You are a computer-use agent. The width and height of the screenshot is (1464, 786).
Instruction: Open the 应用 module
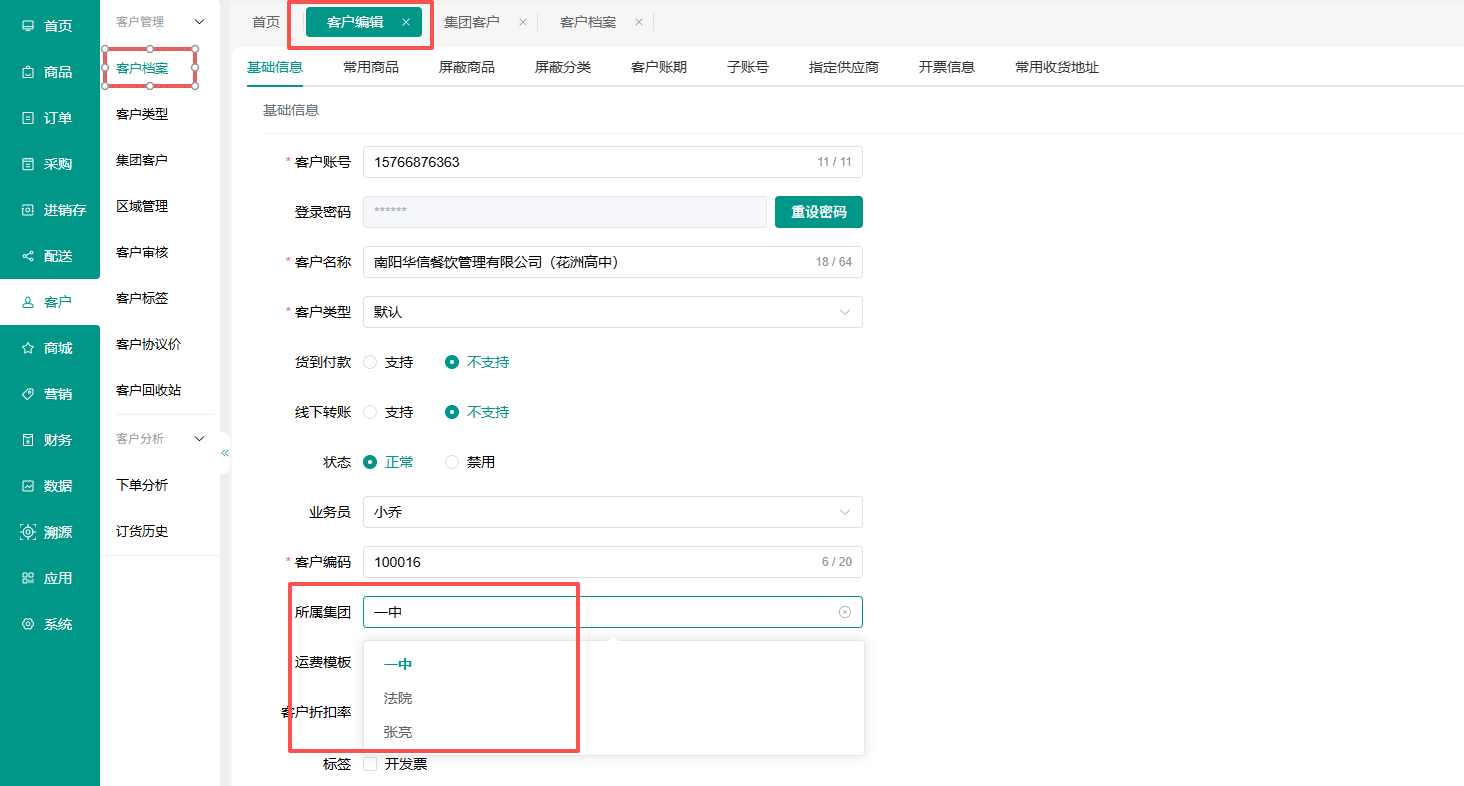(50, 578)
